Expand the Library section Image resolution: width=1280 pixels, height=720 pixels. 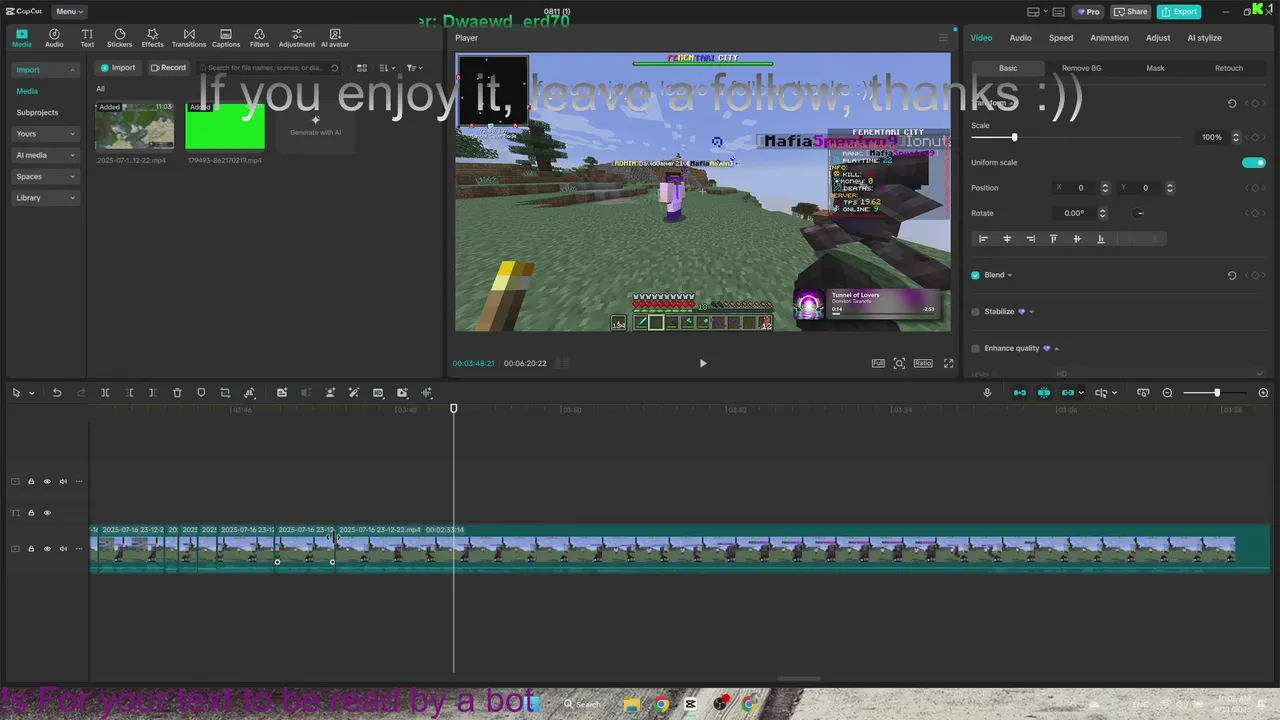click(46, 198)
